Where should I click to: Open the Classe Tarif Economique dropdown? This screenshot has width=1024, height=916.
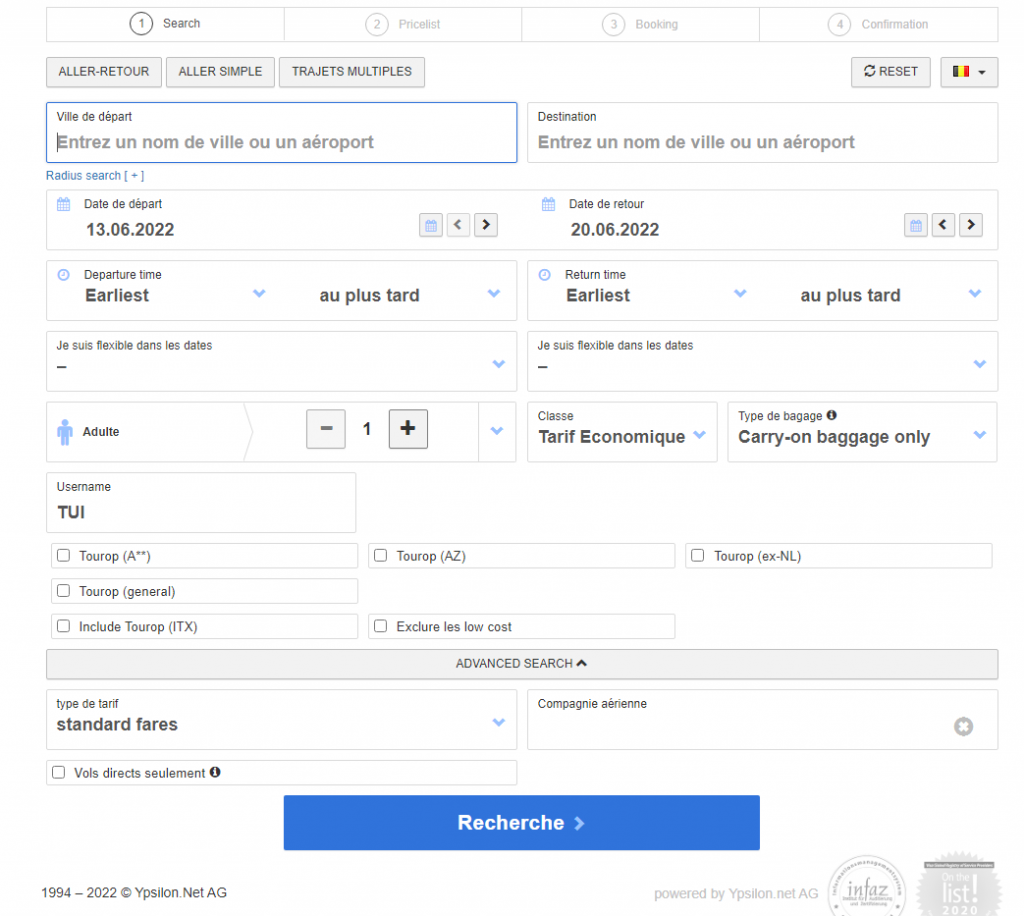tap(621, 437)
